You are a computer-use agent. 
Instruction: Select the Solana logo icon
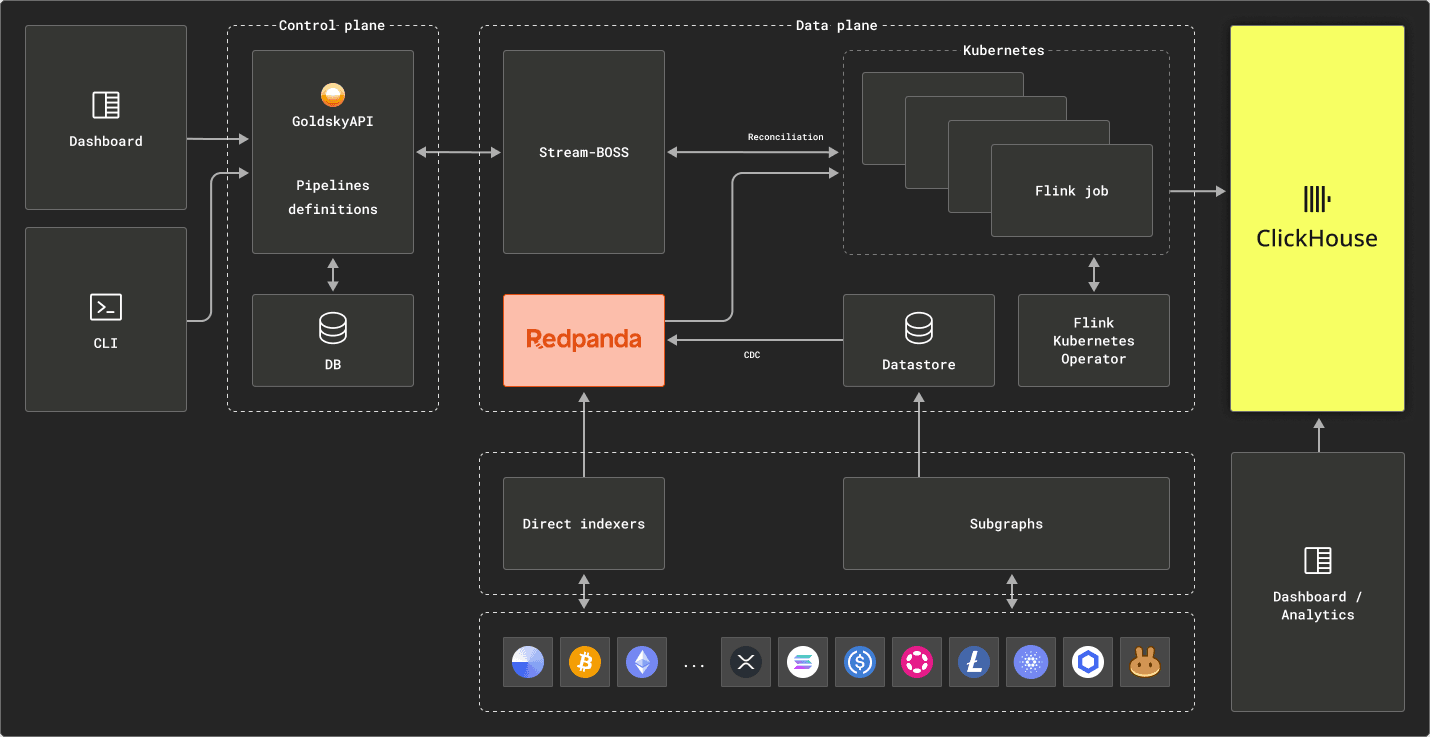pyautogui.click(x=802, y=662)
